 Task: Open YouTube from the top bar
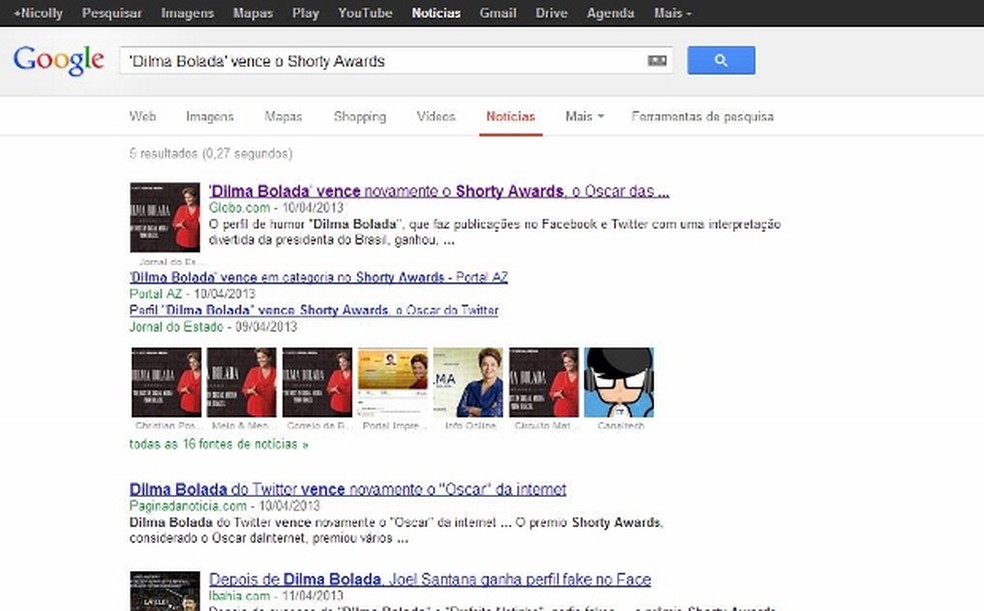pyautogui.click(x=365, y=13)
